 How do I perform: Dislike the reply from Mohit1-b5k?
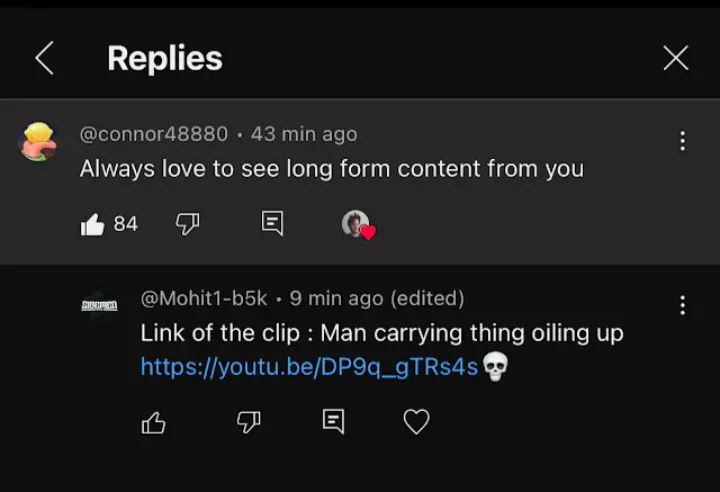[248, 422]
